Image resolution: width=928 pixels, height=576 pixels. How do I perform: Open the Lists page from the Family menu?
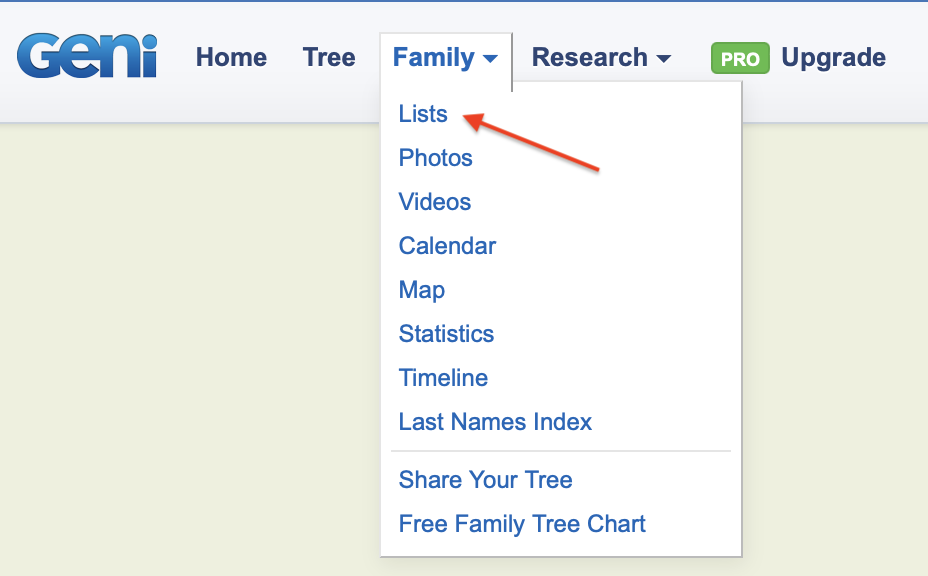(422, 114)
